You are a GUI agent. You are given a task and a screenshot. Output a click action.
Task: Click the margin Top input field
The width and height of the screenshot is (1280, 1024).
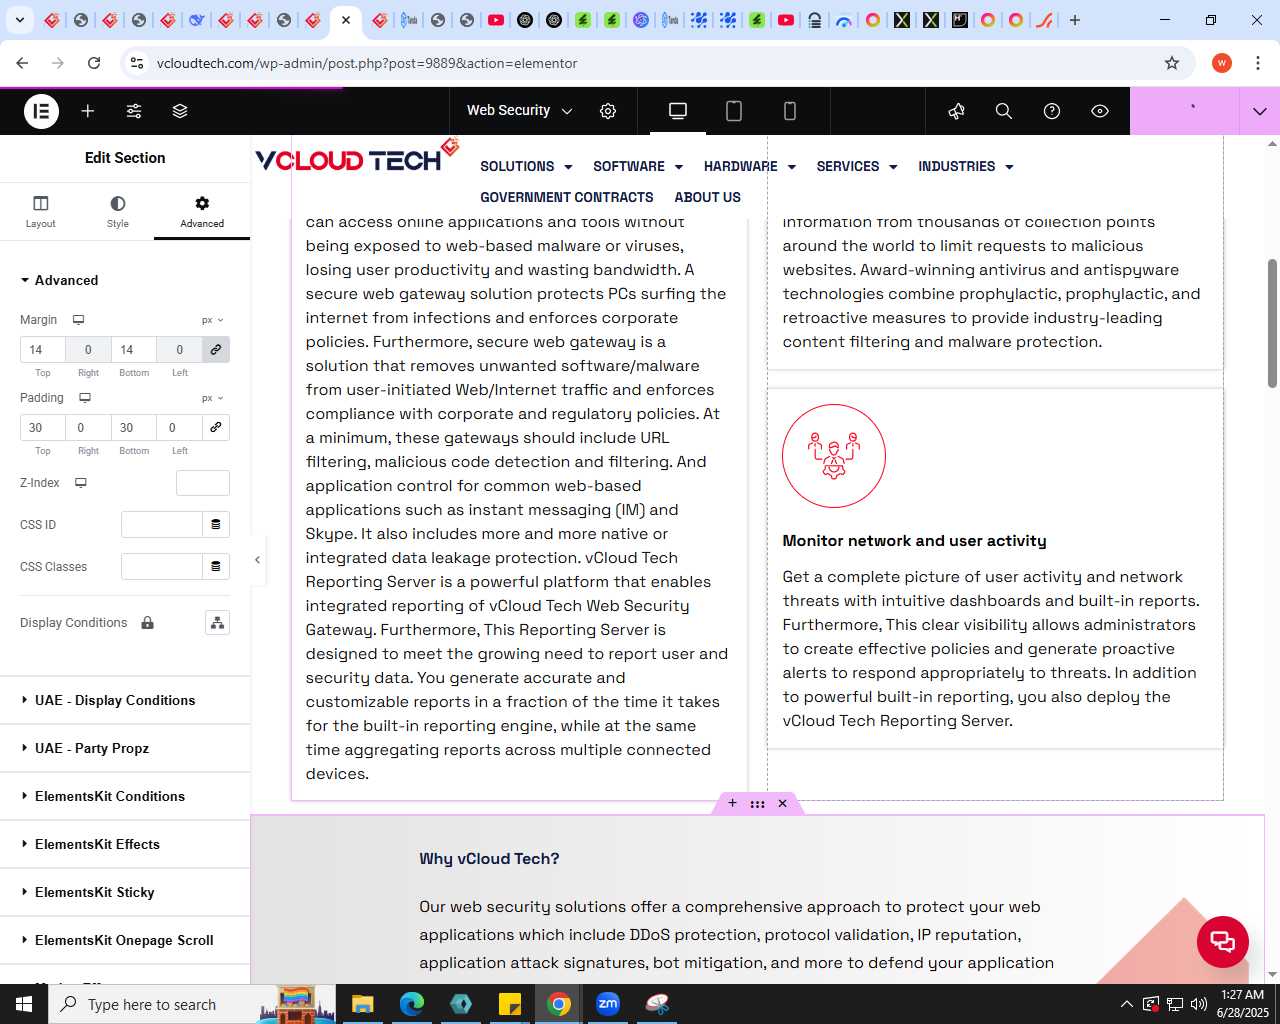[43, 350]
